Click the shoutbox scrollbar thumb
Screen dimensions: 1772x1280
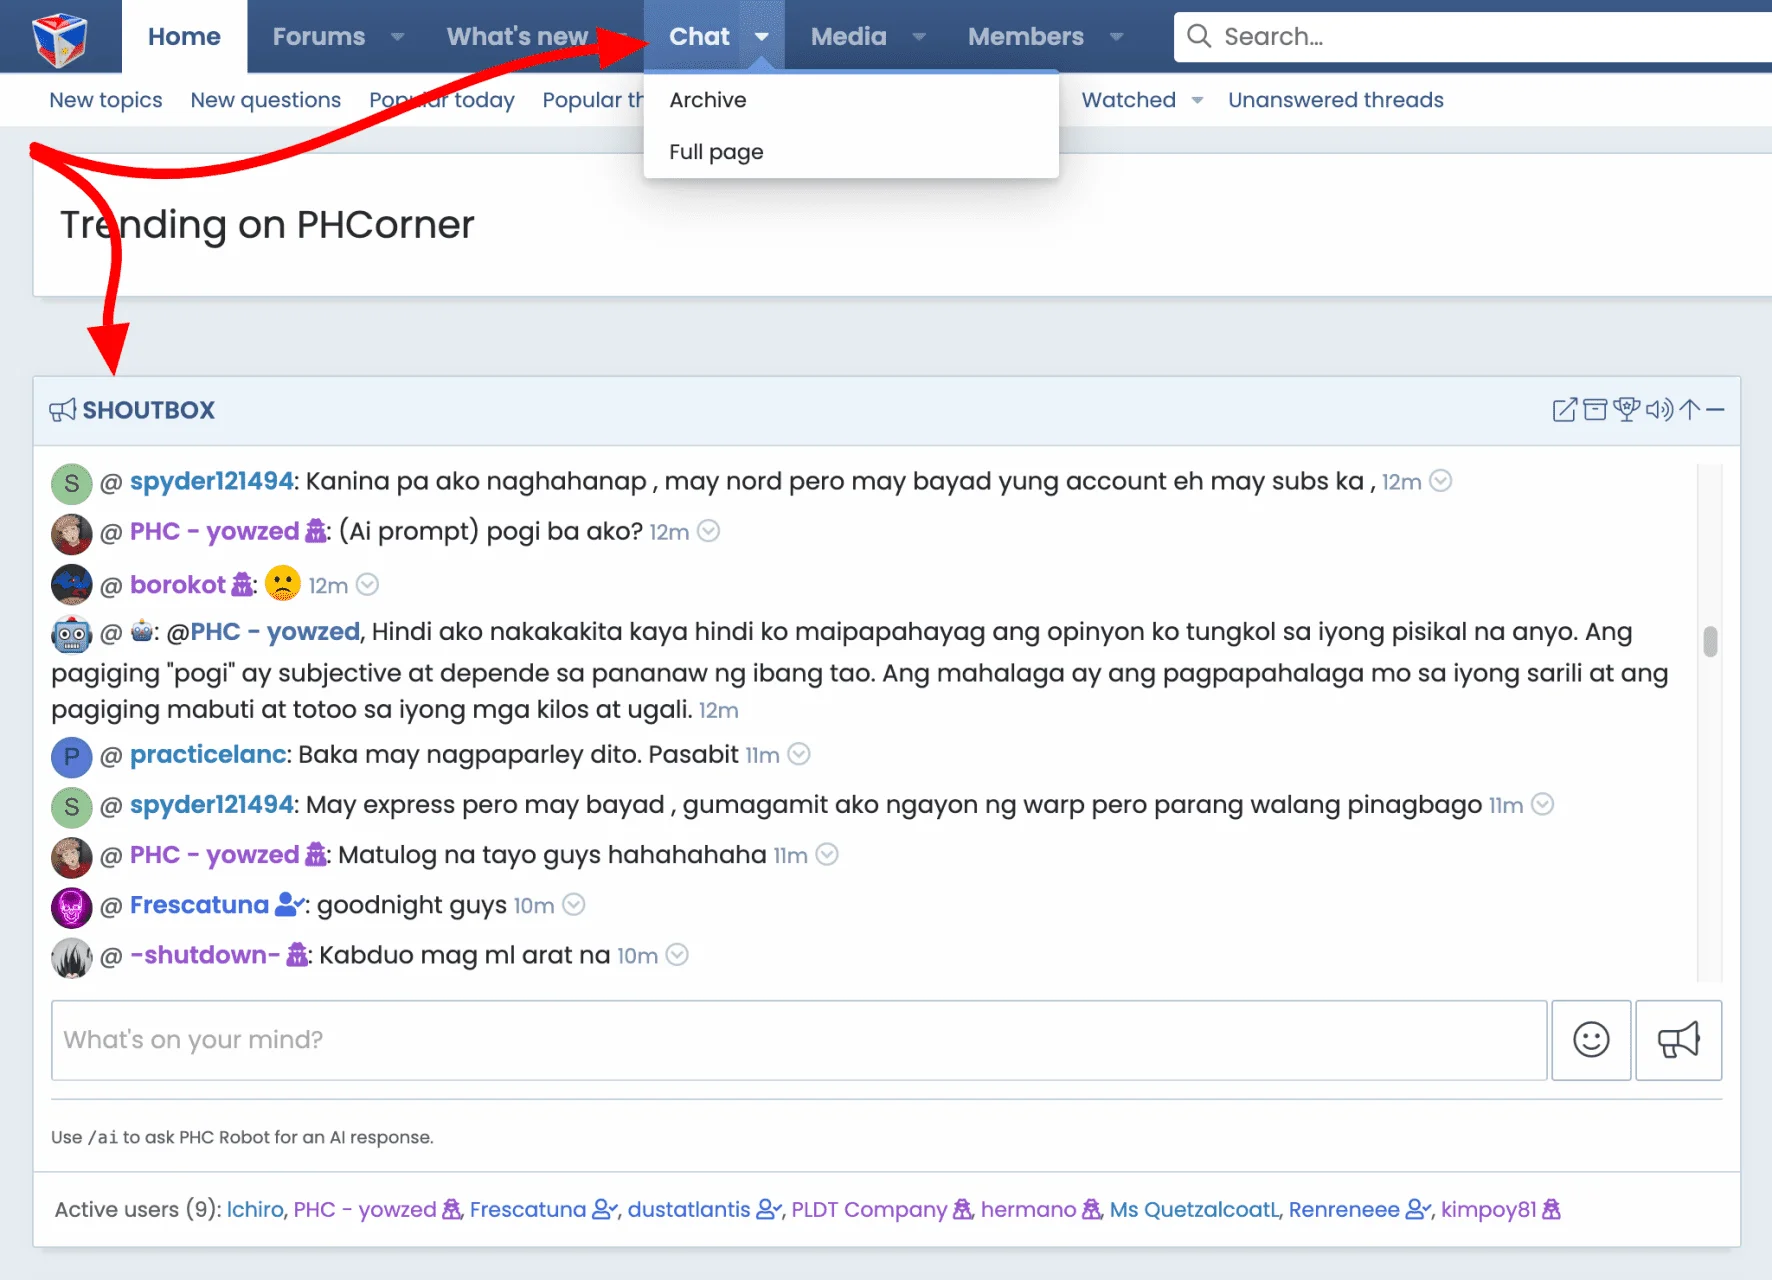(1710, 641)
